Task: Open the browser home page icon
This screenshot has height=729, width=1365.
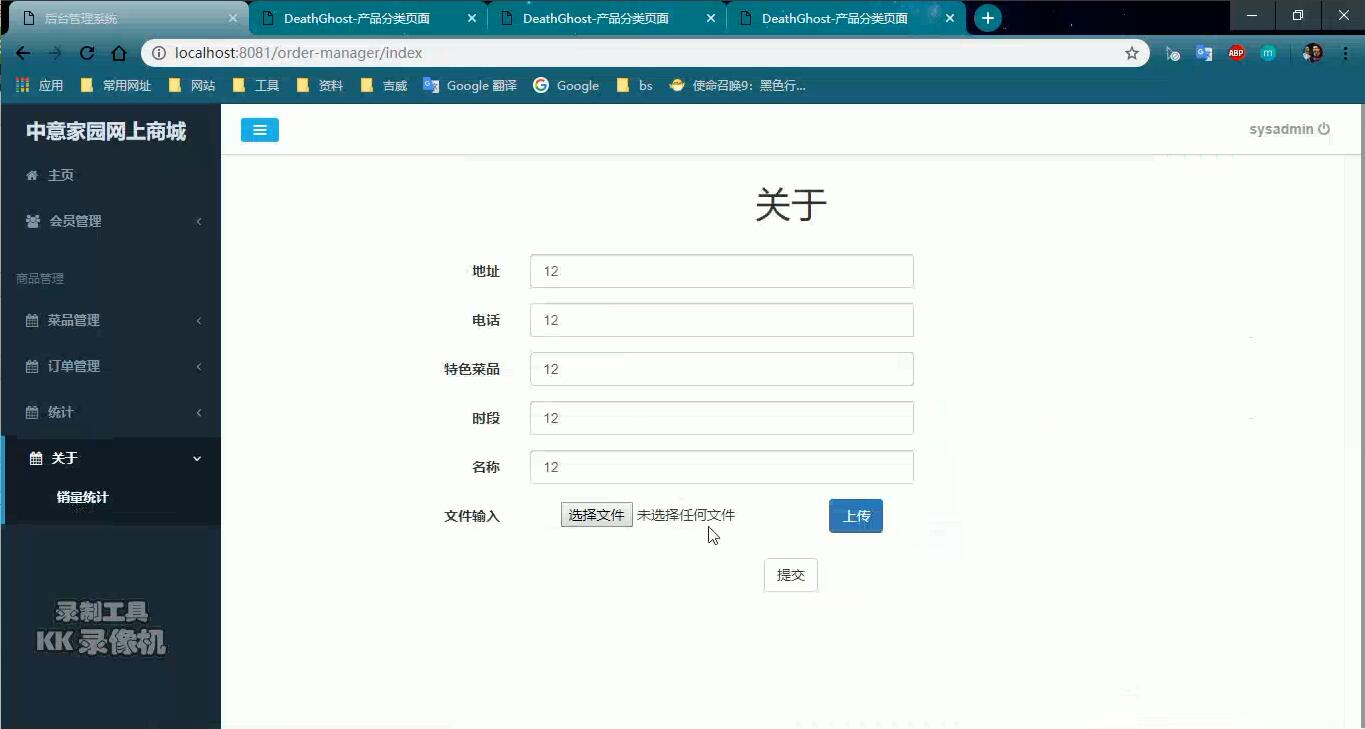Action: click(x=119, y=53)
